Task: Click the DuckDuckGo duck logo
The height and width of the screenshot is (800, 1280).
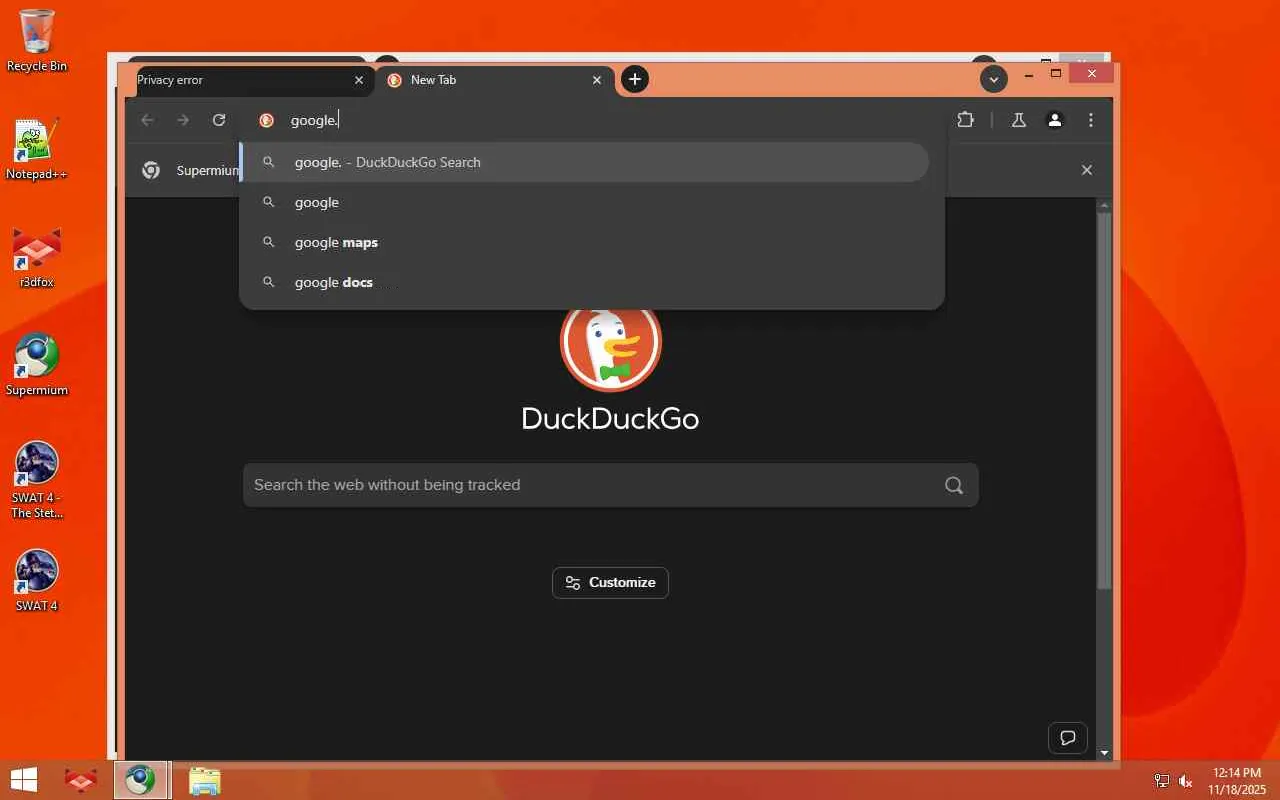Action: 611,345
